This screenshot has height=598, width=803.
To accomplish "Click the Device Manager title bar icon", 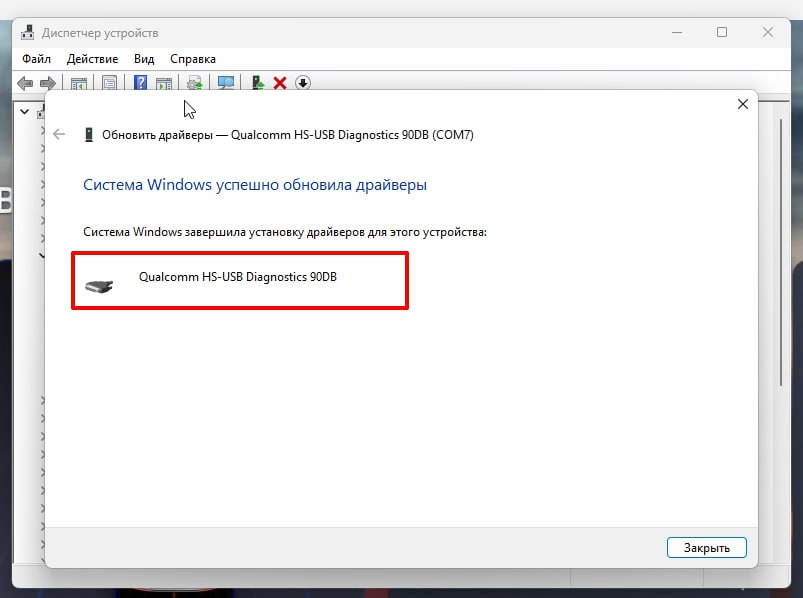I will tap(27, 33).
